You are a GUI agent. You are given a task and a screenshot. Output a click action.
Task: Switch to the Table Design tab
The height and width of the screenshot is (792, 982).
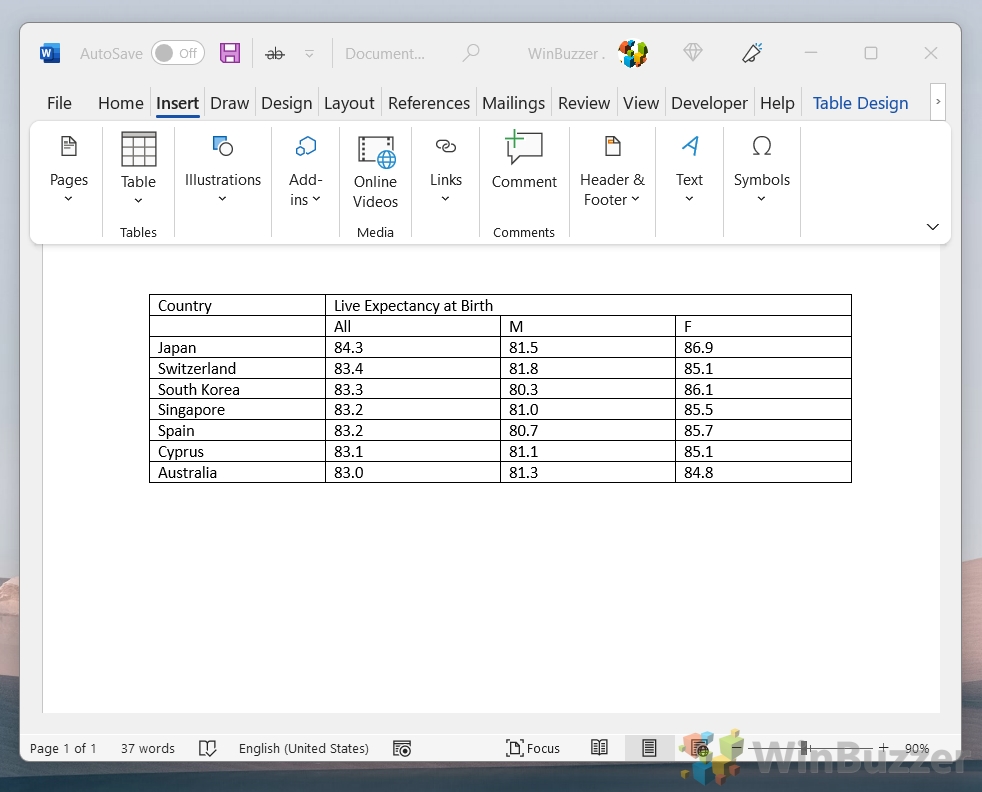860,103
